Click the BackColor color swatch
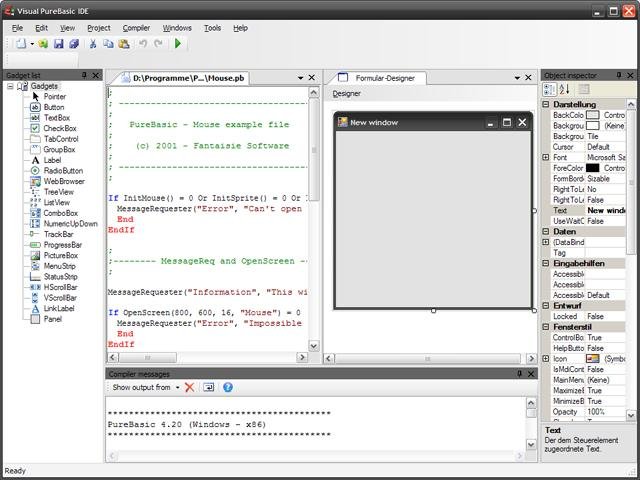Screen dimensions: 640x480 (x=593, y=115)
